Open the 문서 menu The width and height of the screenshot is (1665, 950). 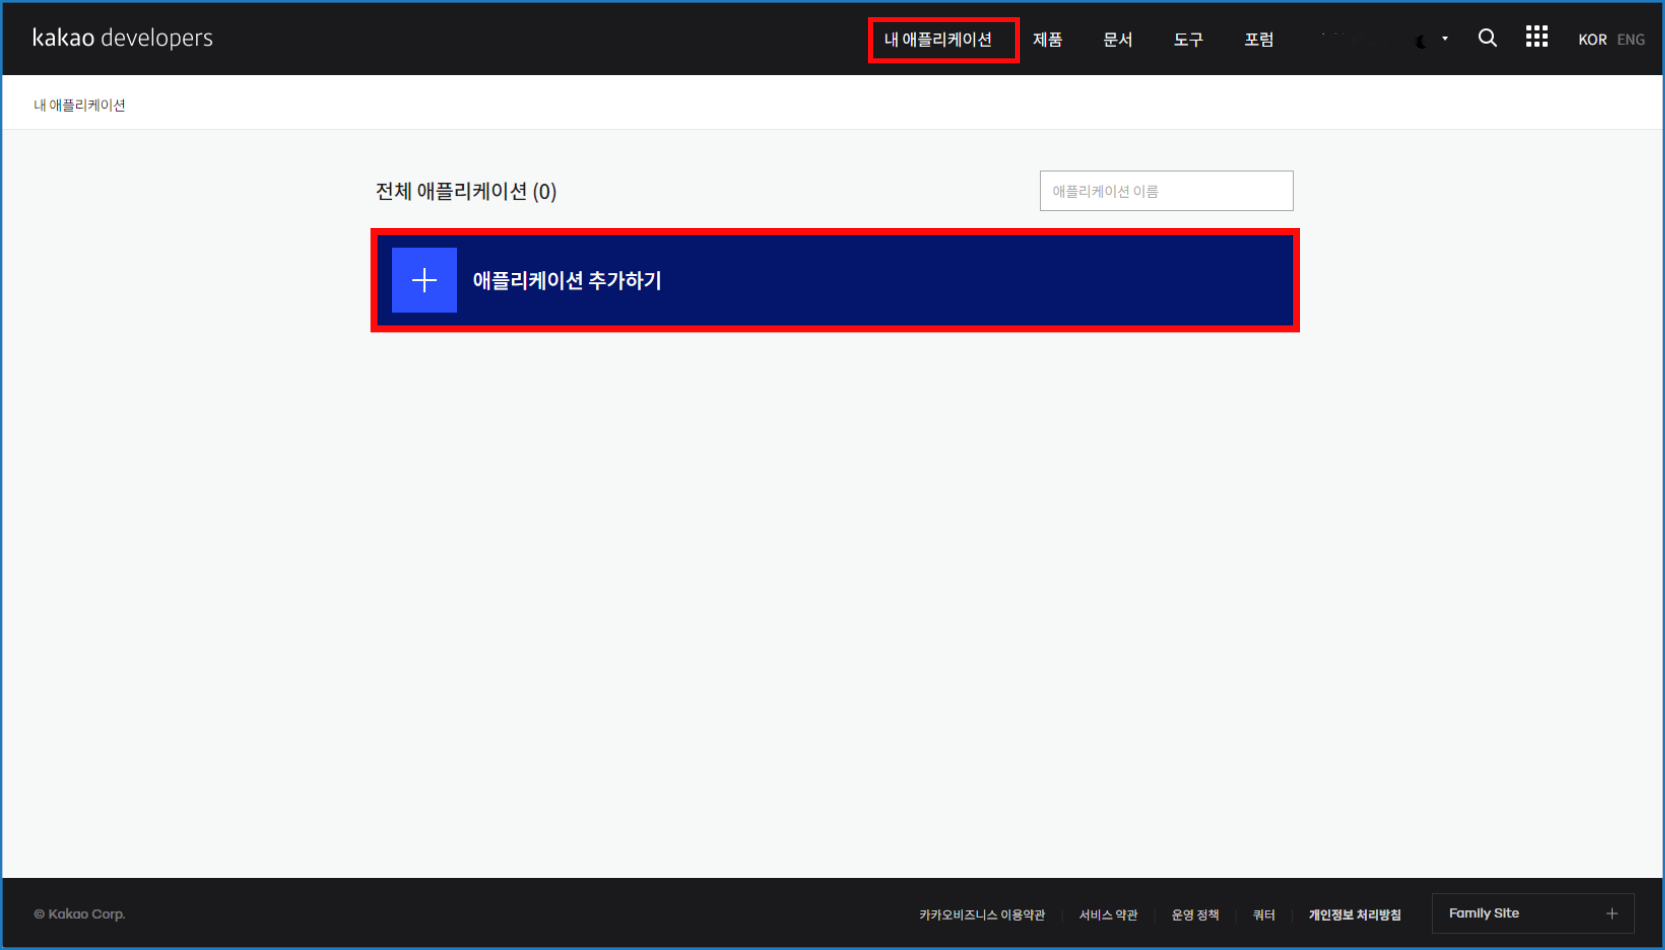coord(1117,40)
